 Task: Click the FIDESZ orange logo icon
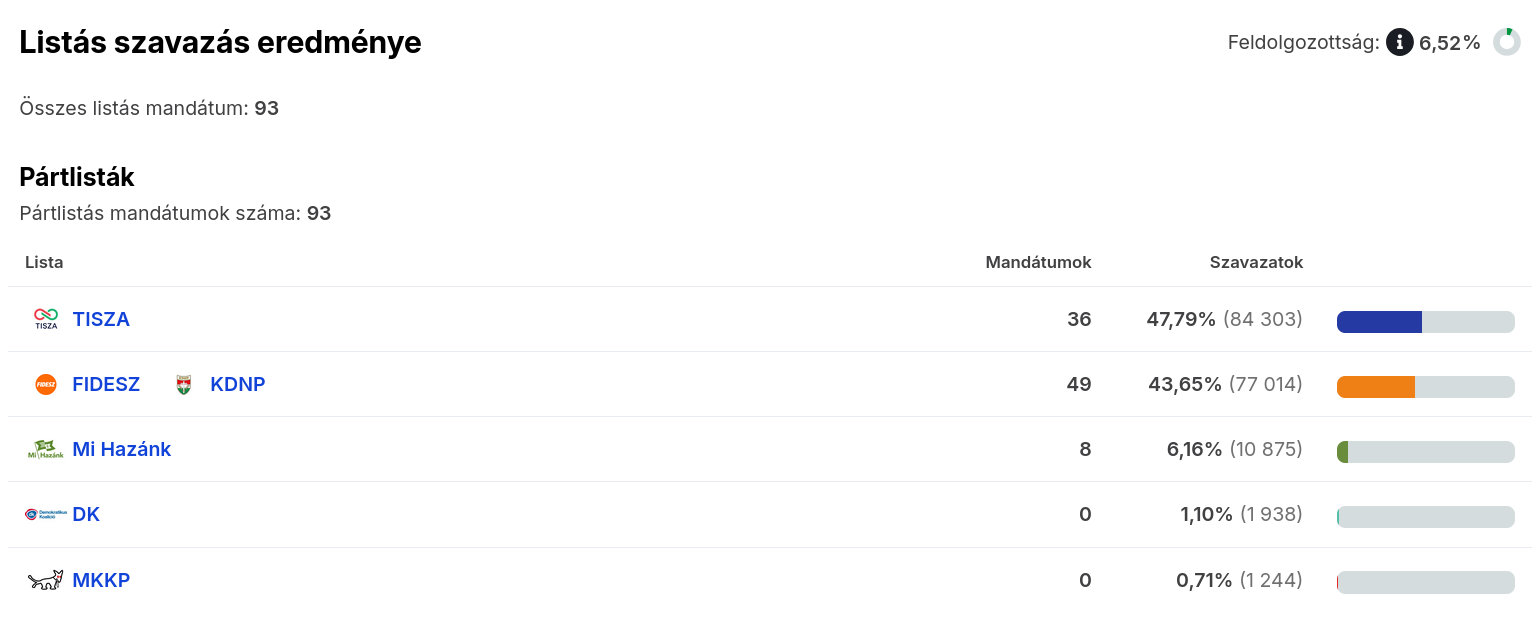tap(46, 384)
